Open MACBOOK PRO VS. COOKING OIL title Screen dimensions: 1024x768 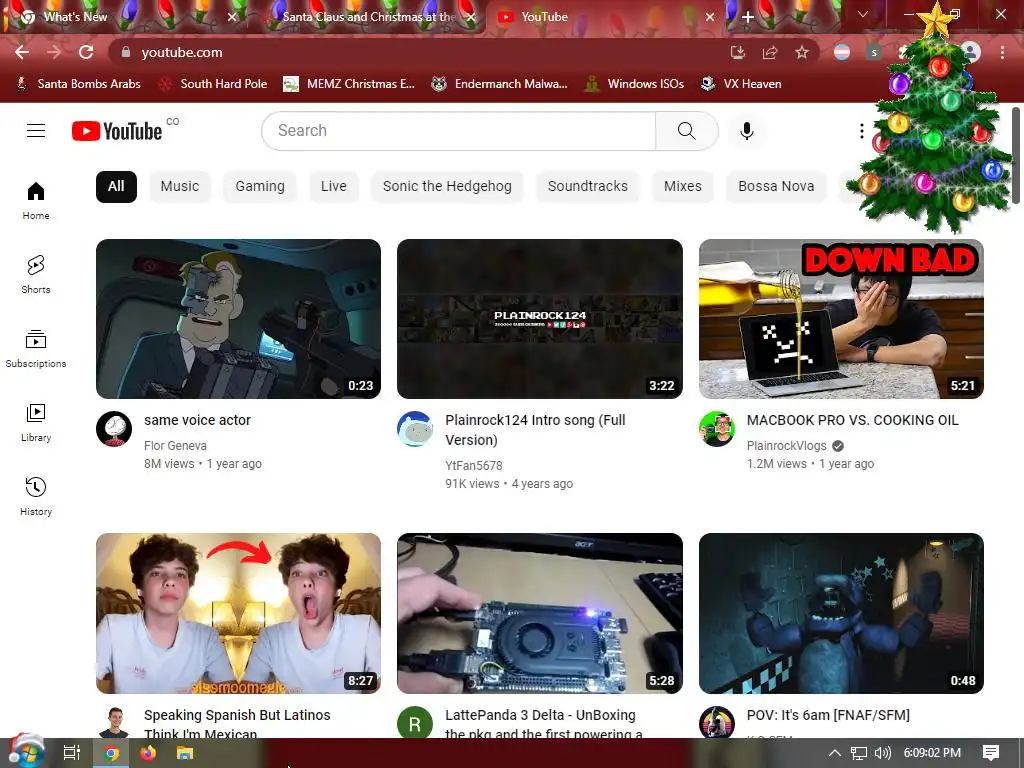point(852,420)
